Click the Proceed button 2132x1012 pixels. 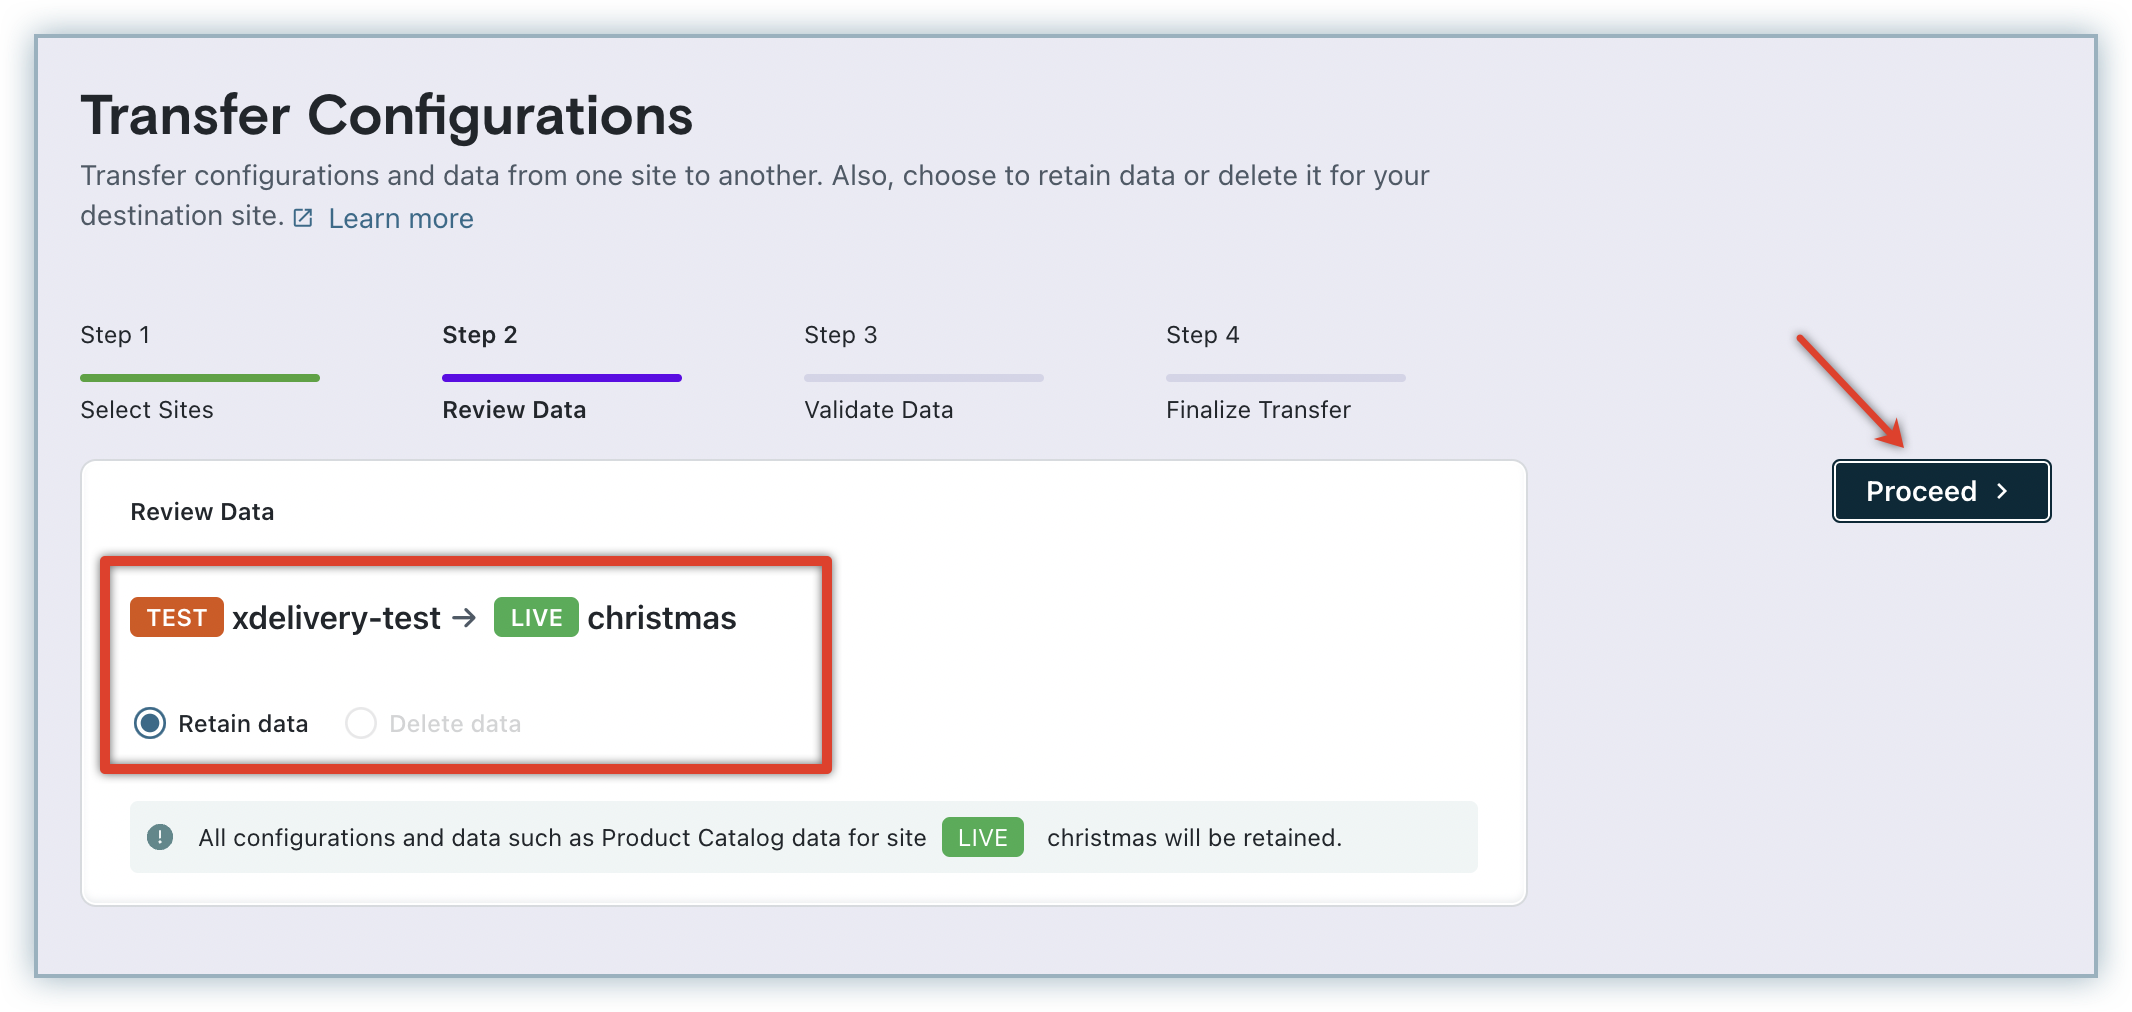[x=1939, y=491]
